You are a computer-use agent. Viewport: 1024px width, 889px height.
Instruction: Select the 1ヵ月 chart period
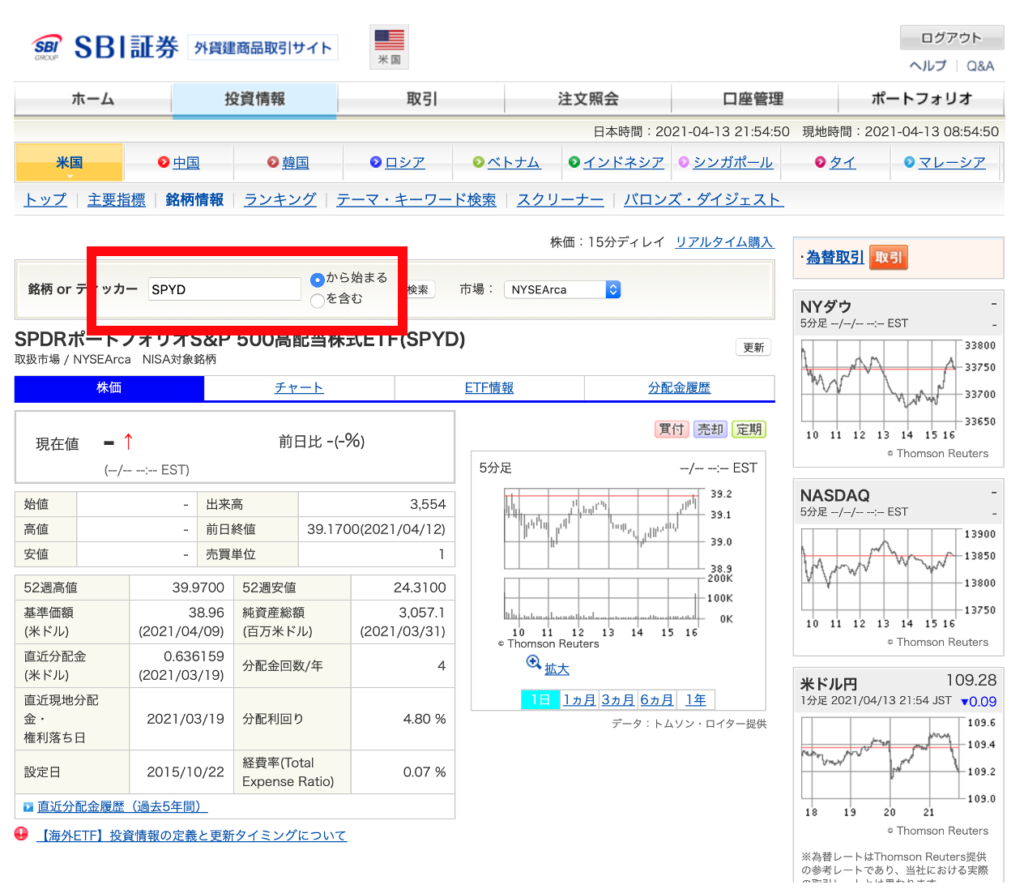coord(579,700)
